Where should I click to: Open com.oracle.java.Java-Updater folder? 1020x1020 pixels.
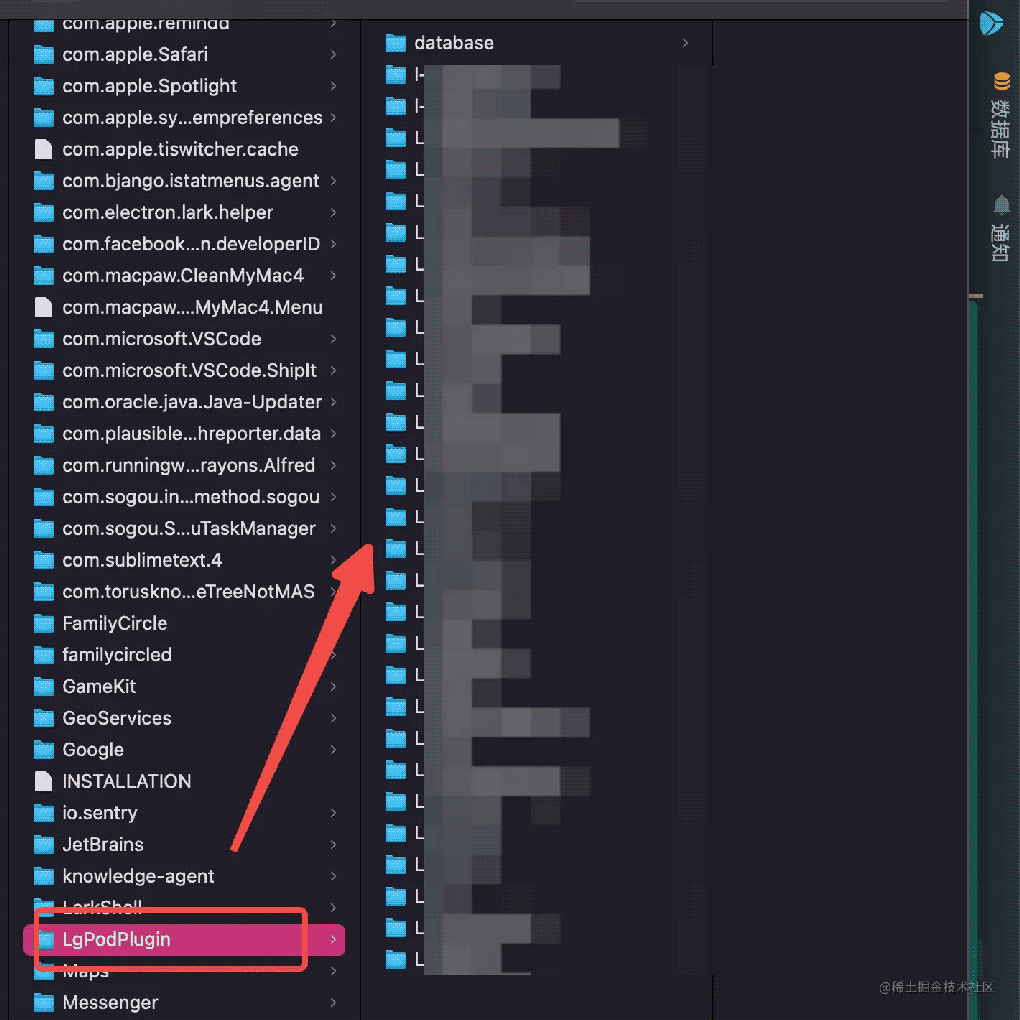tap(192, 402)
